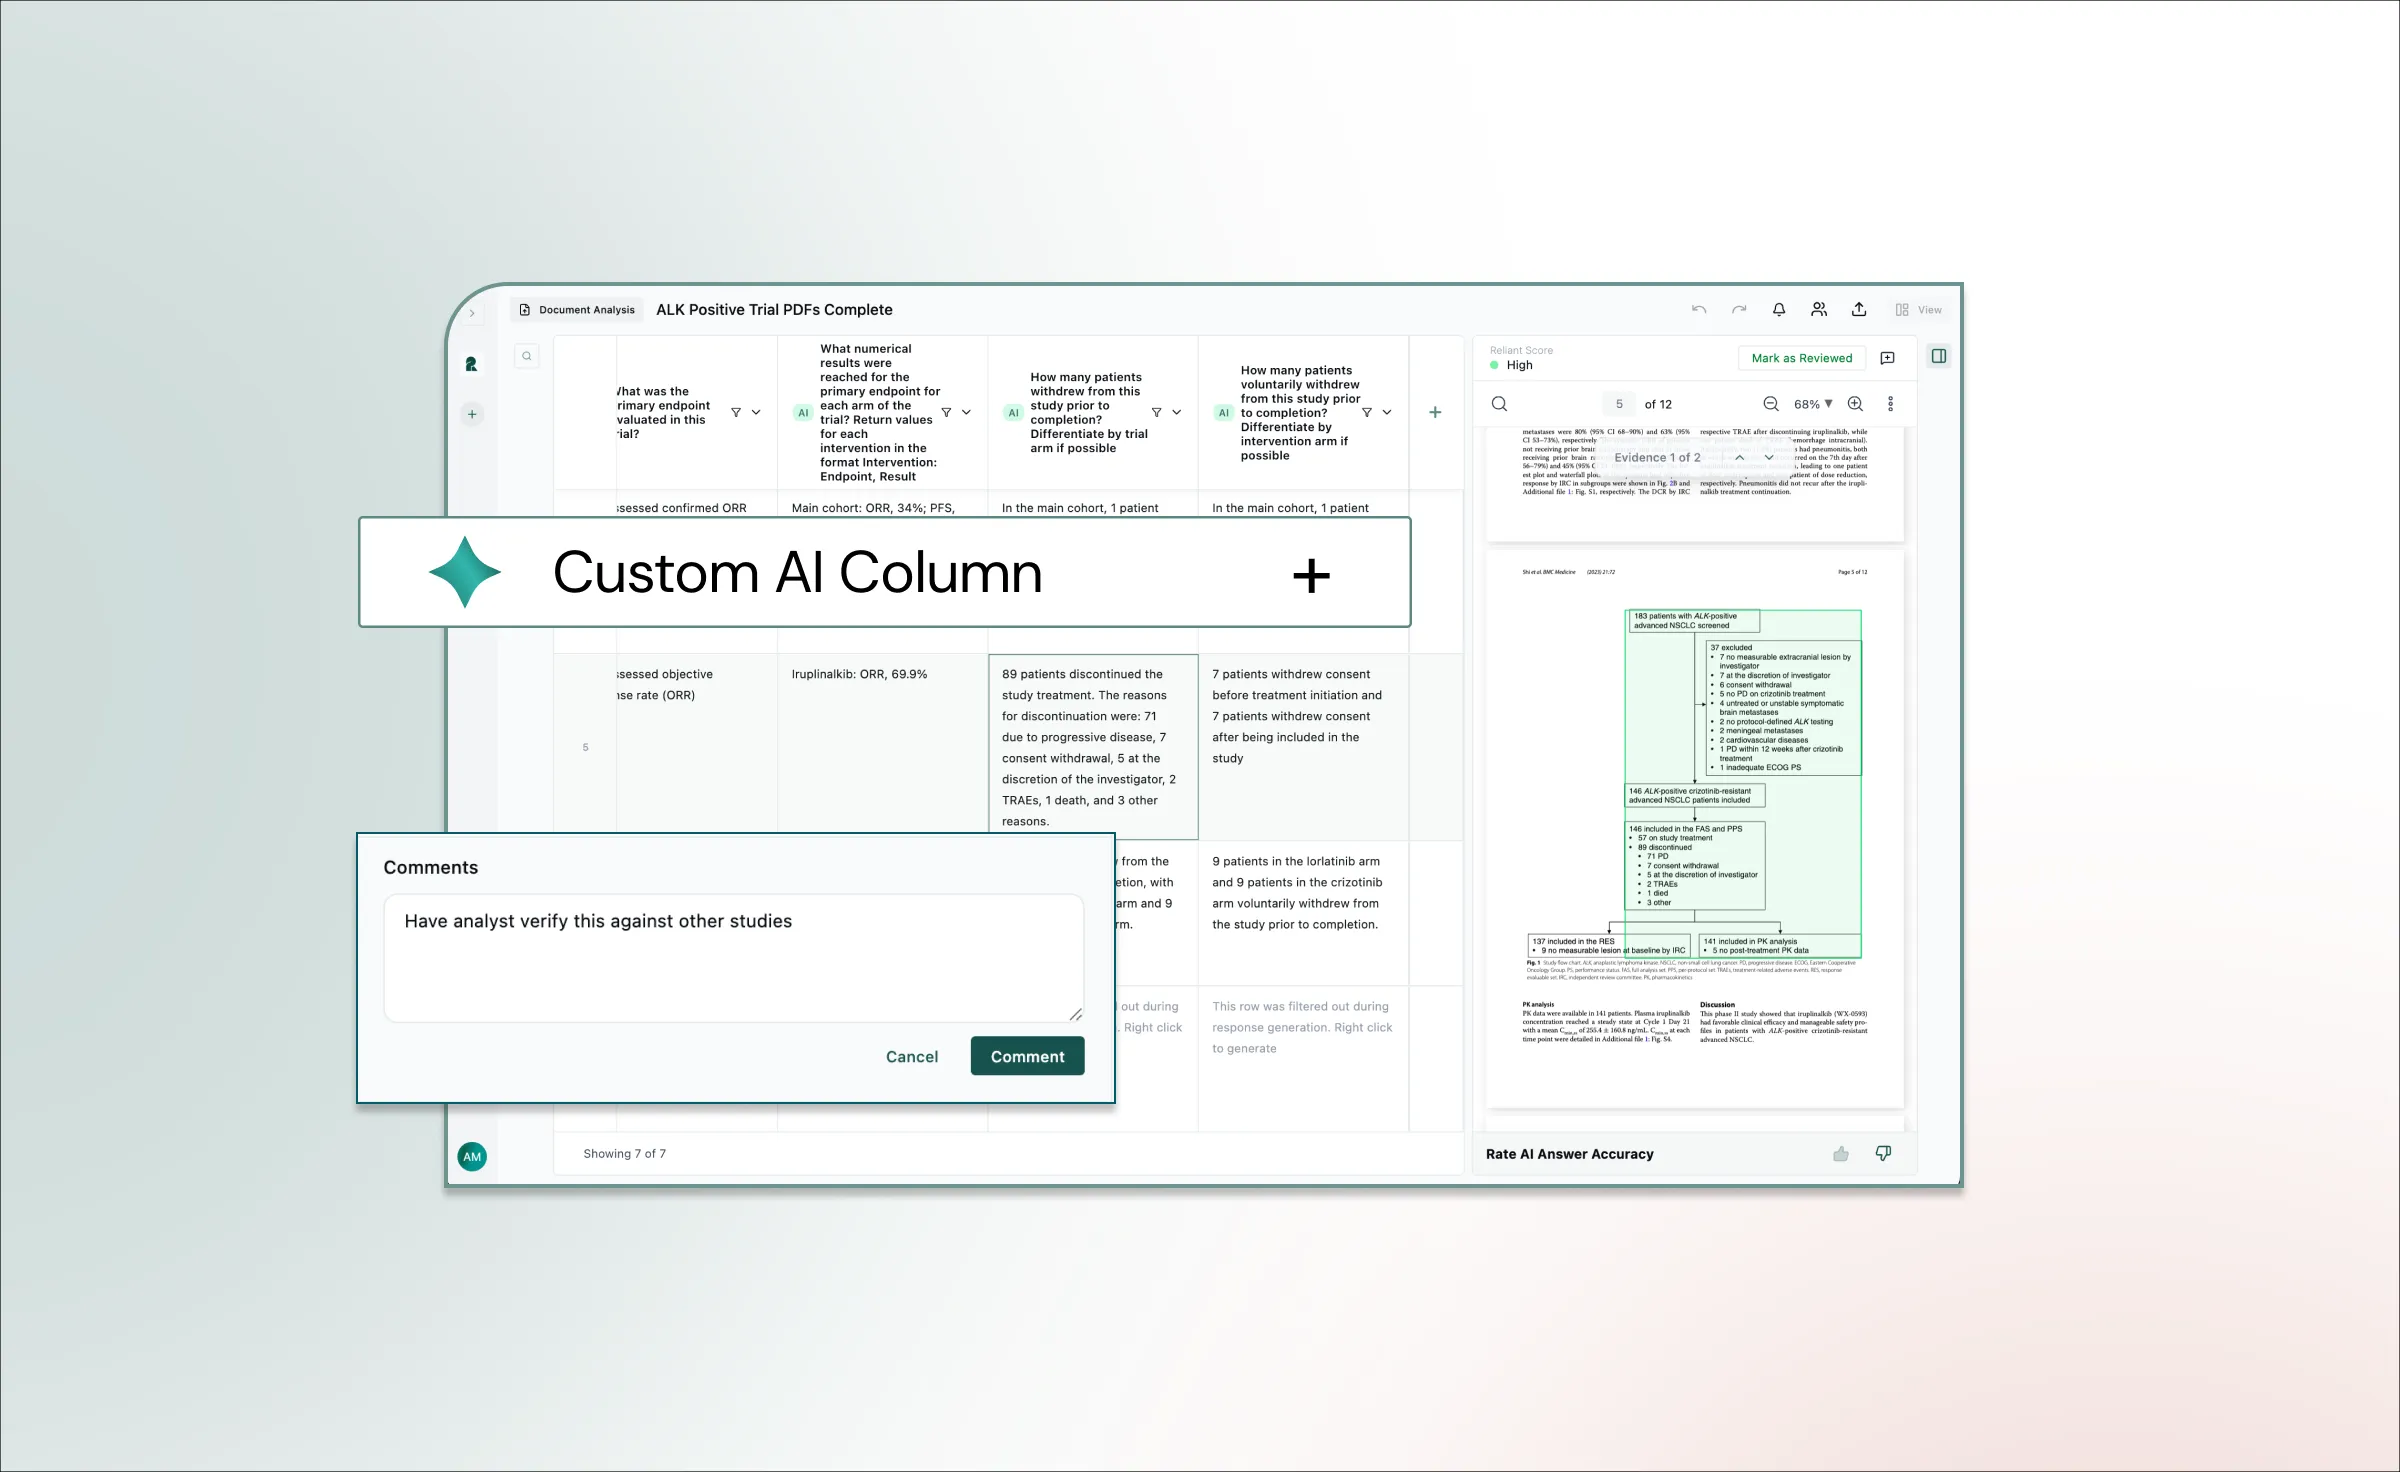The height and width of the screenshot is (1472, 2400).
Task: Go to next evidence with down chevron
Action: pos(1769,458)
